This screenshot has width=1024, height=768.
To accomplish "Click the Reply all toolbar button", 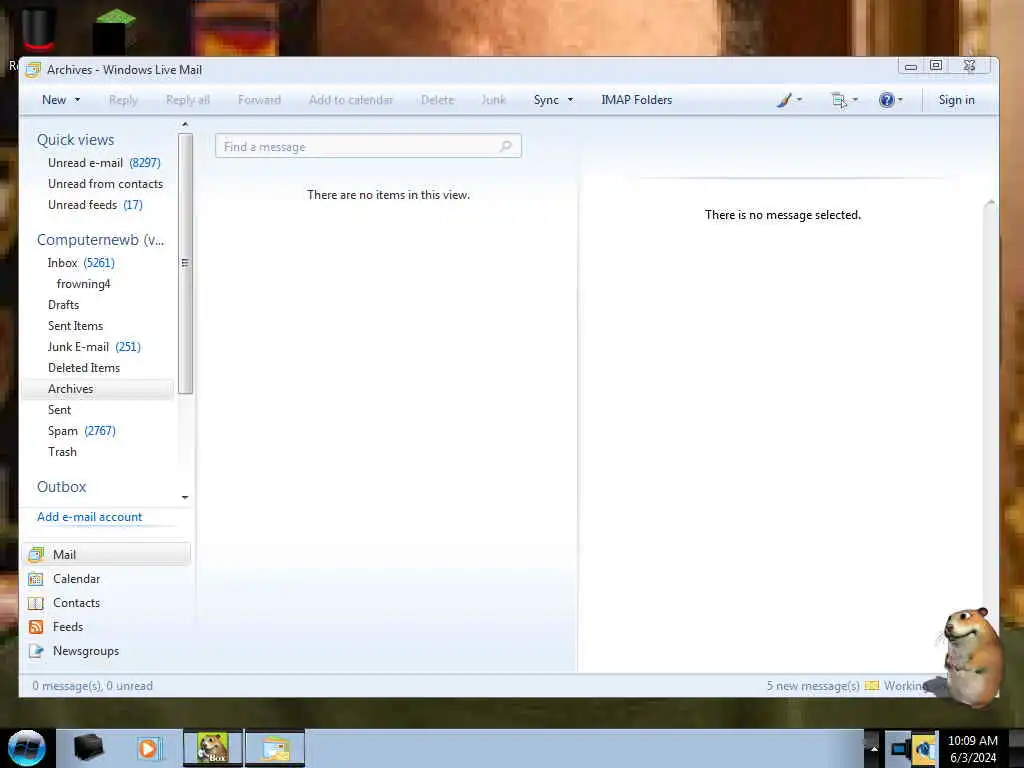I will [188, 100].
